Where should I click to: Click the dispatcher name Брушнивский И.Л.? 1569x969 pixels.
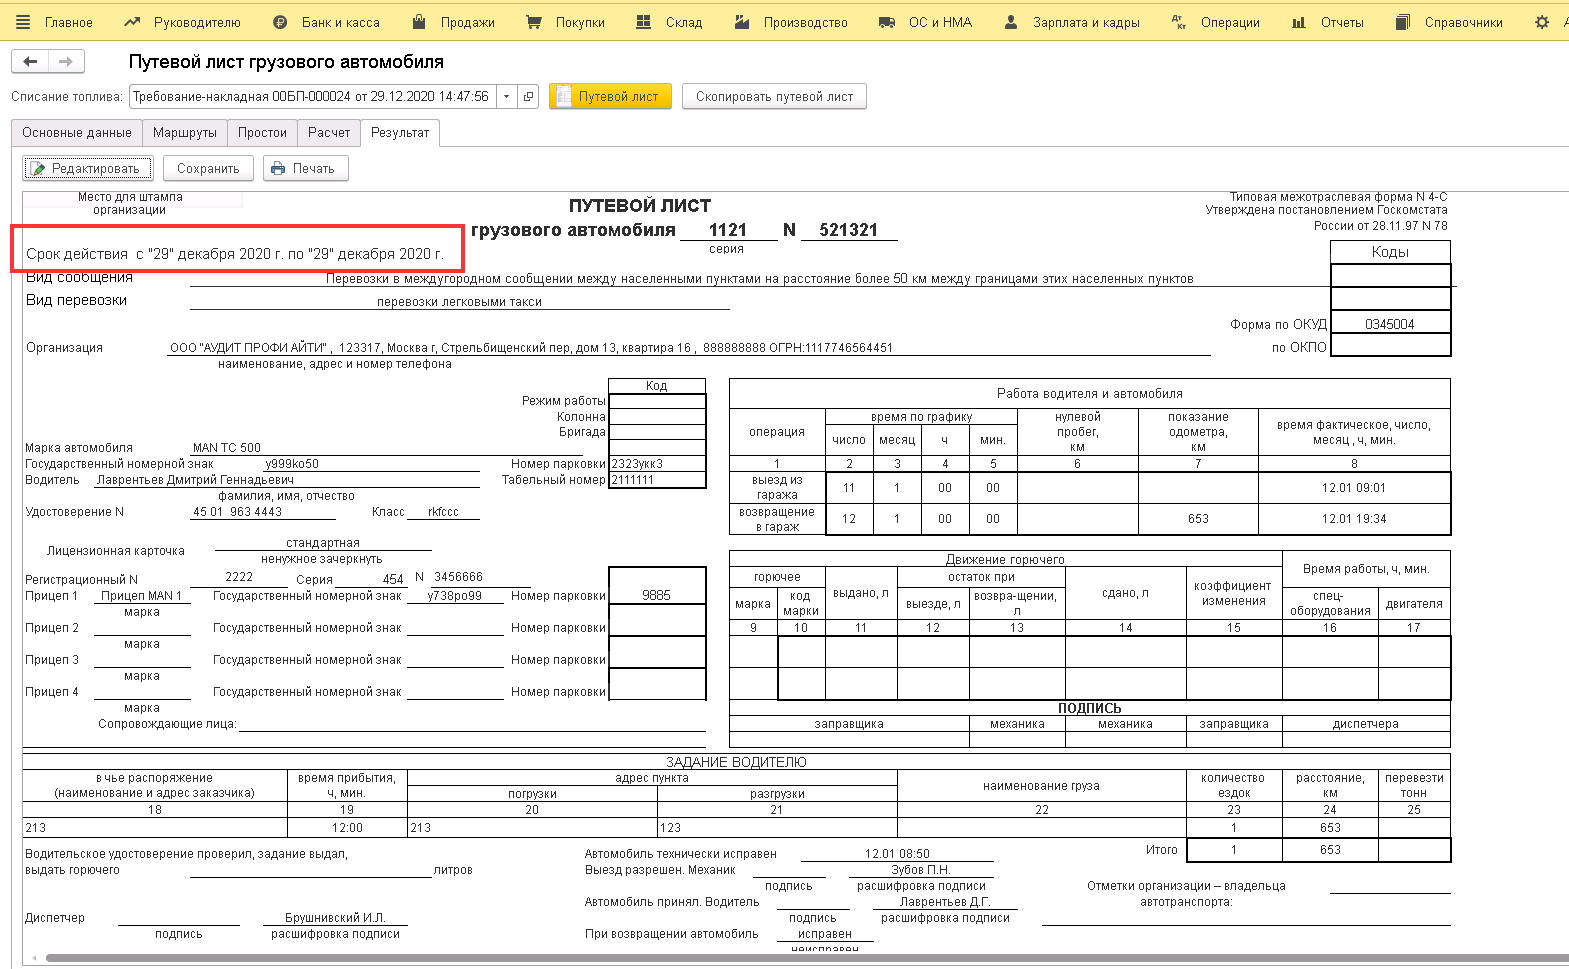(335, 918)
